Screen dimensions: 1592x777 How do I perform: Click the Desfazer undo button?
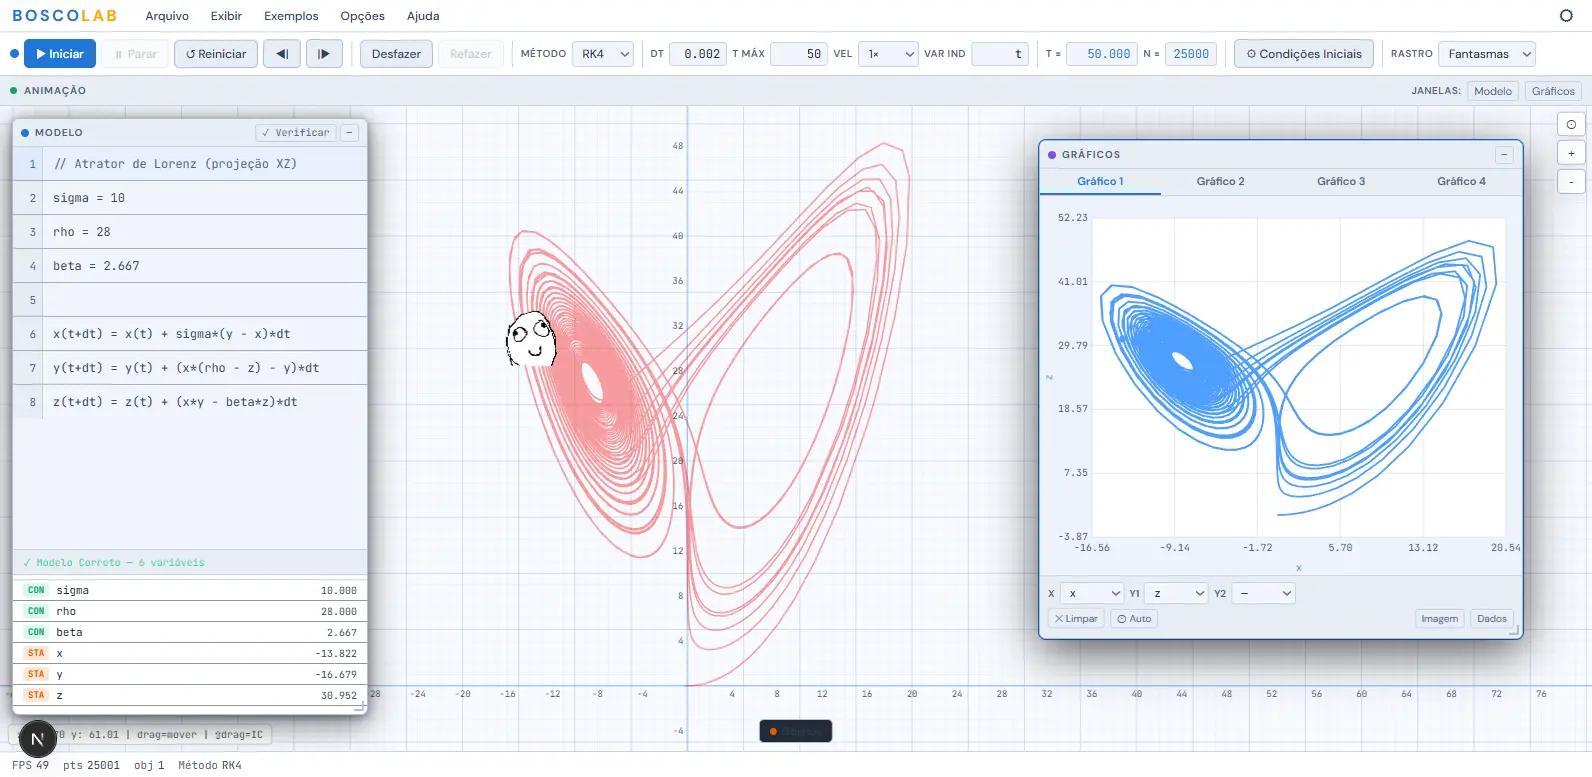pyautogui.click(x=396, y=54)
